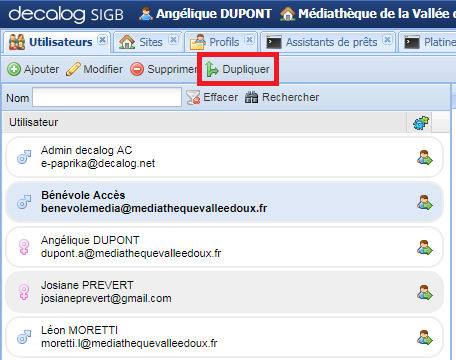The height and width of the screenshot is (360, 456).
Task: Select the Léon MORETTI user name
Action: point(79,330)
